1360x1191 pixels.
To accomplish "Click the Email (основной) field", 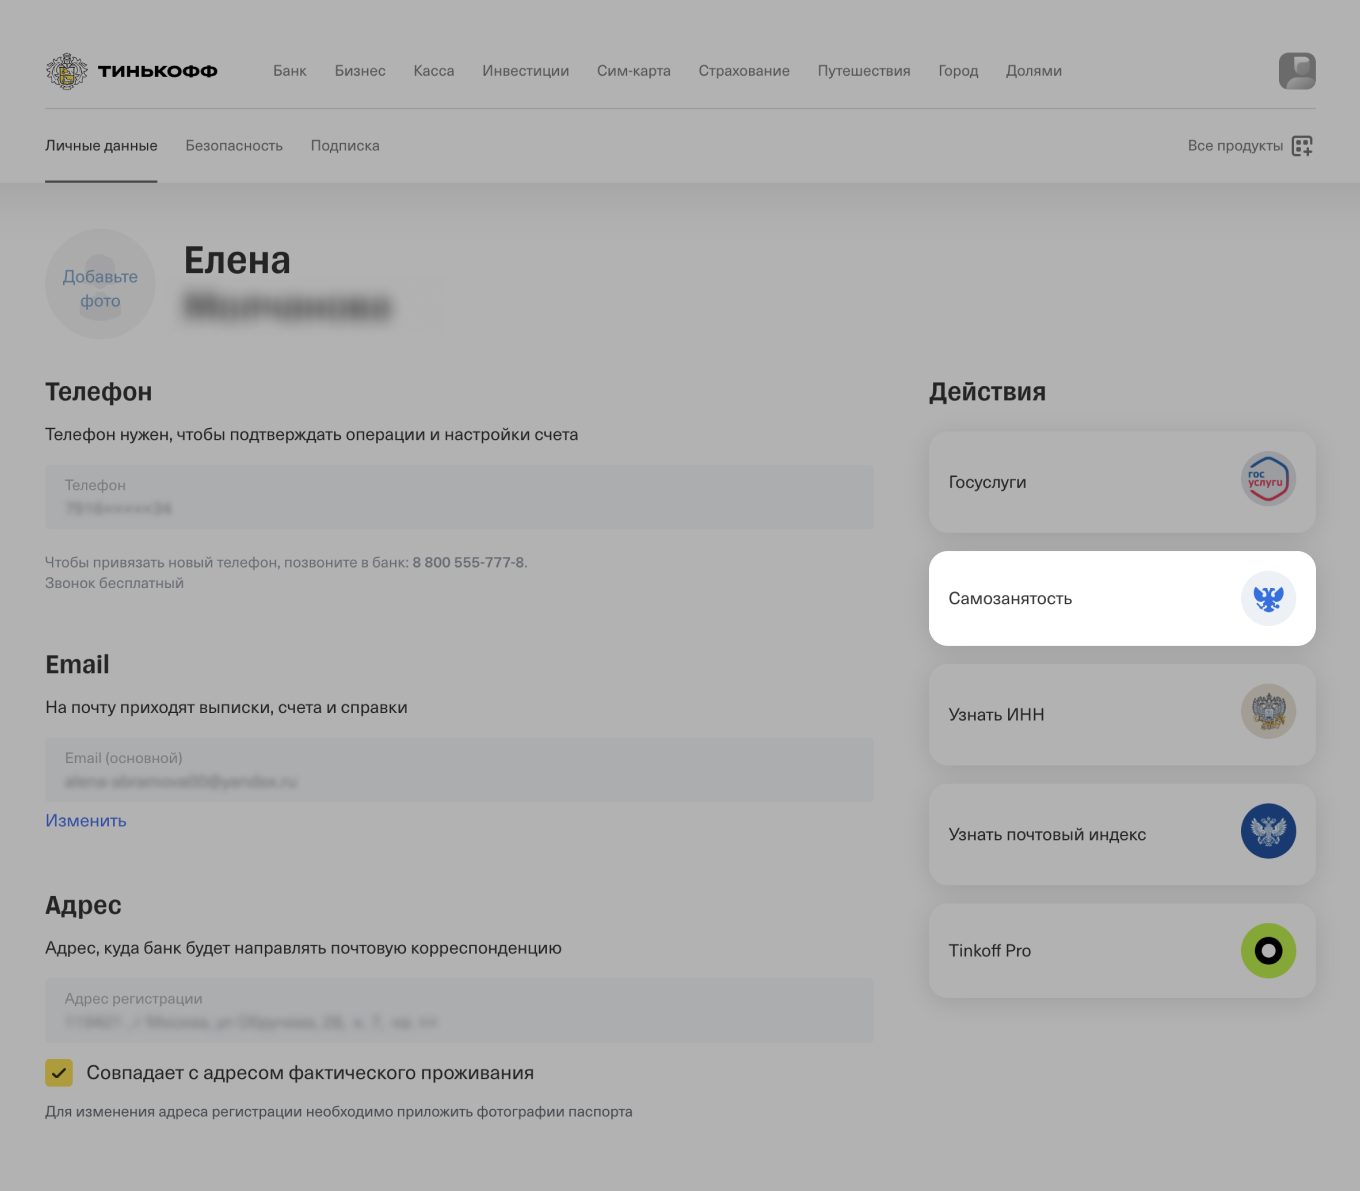I will [459, 770].
